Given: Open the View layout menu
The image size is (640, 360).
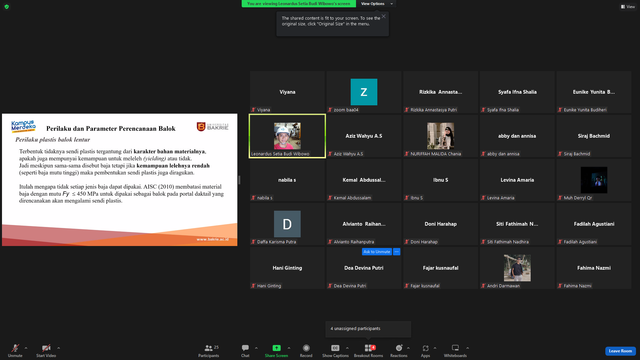Looking at the screenshot, I should [x=628, y=7].
